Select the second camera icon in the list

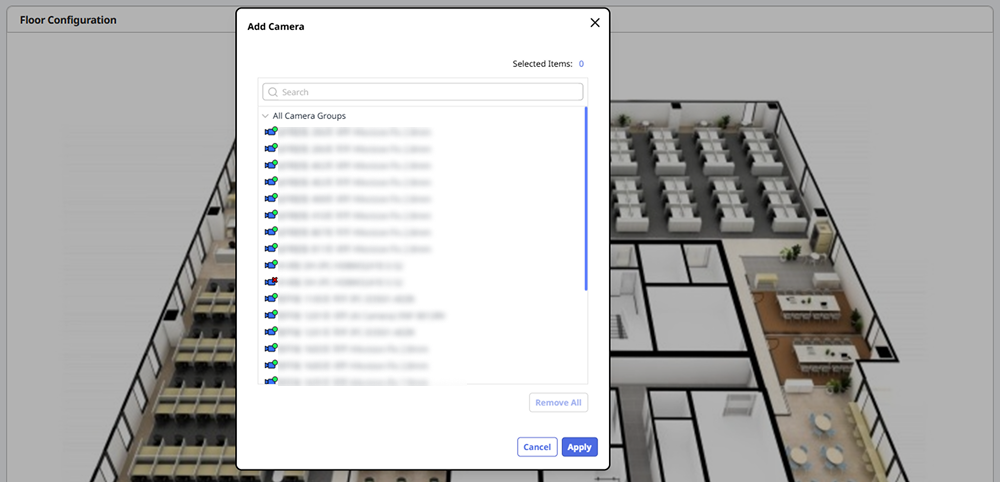(270, 148)
